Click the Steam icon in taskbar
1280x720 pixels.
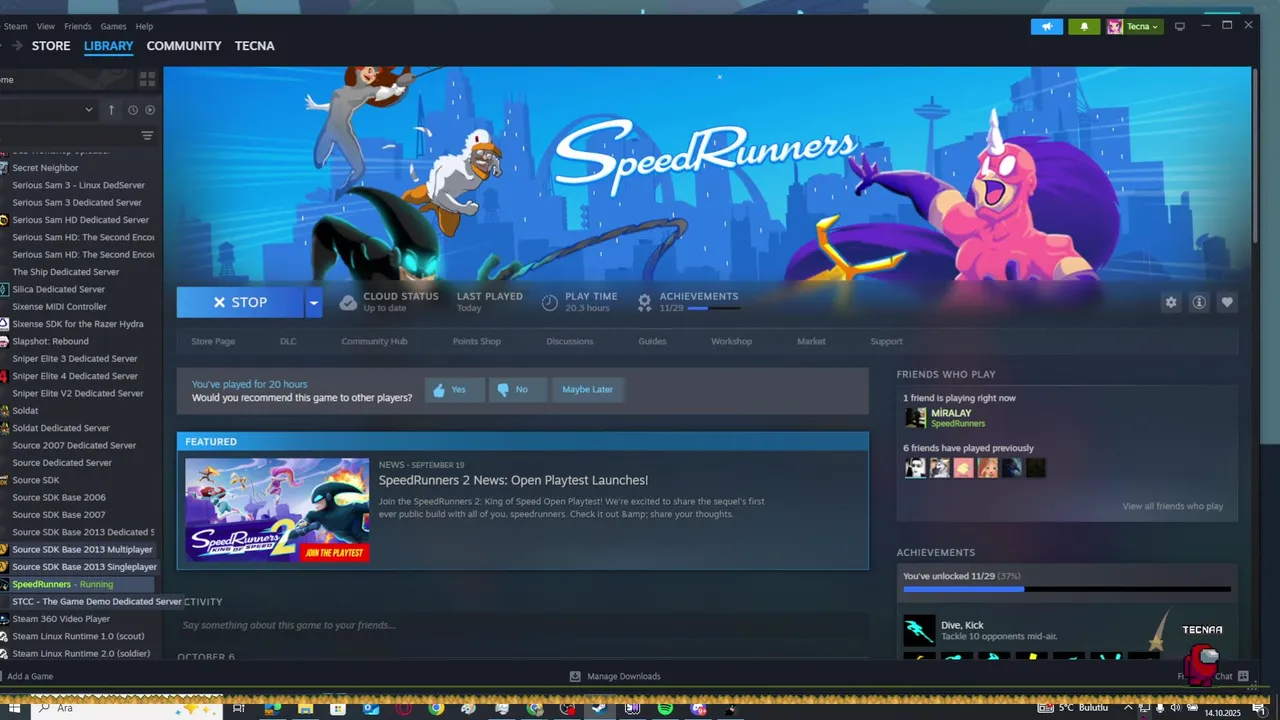[x=599, y=709]
